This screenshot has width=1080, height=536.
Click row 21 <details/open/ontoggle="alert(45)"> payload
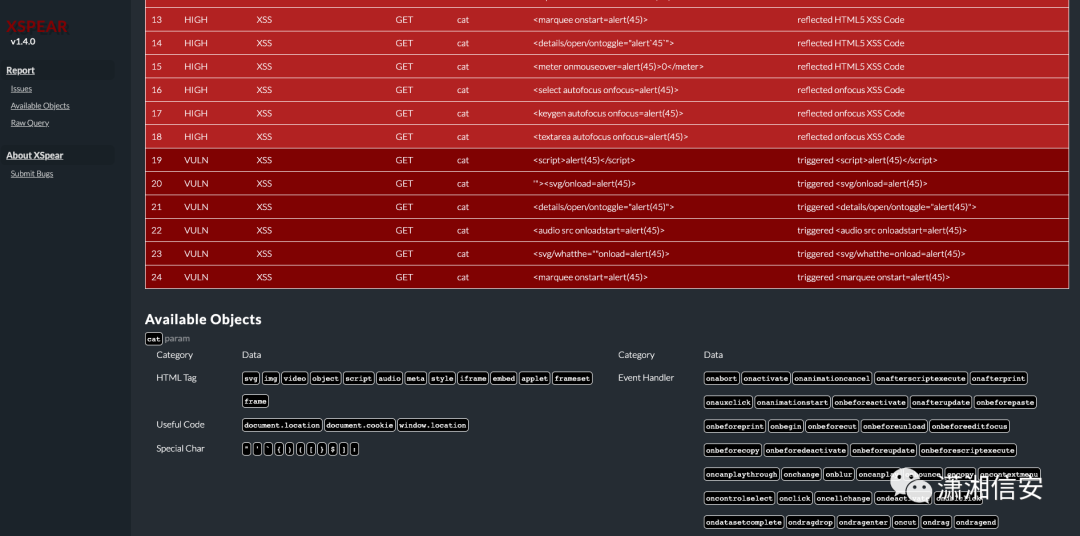point(603,207)
